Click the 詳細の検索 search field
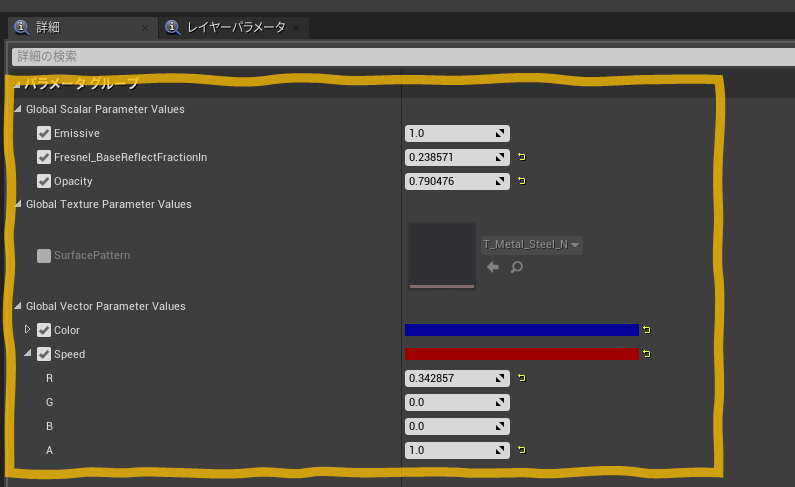The height and width of the screenshot is (487, 795). point(404,56)
